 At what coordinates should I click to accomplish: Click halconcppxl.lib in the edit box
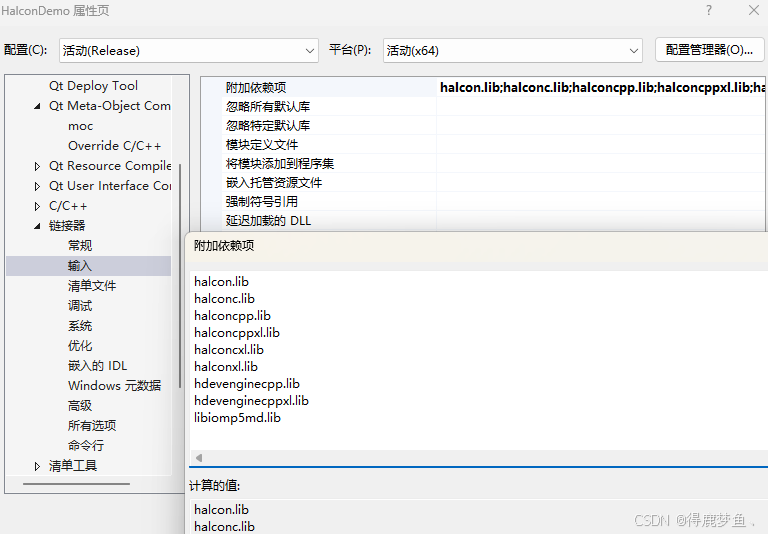click(x=237, y=333)
